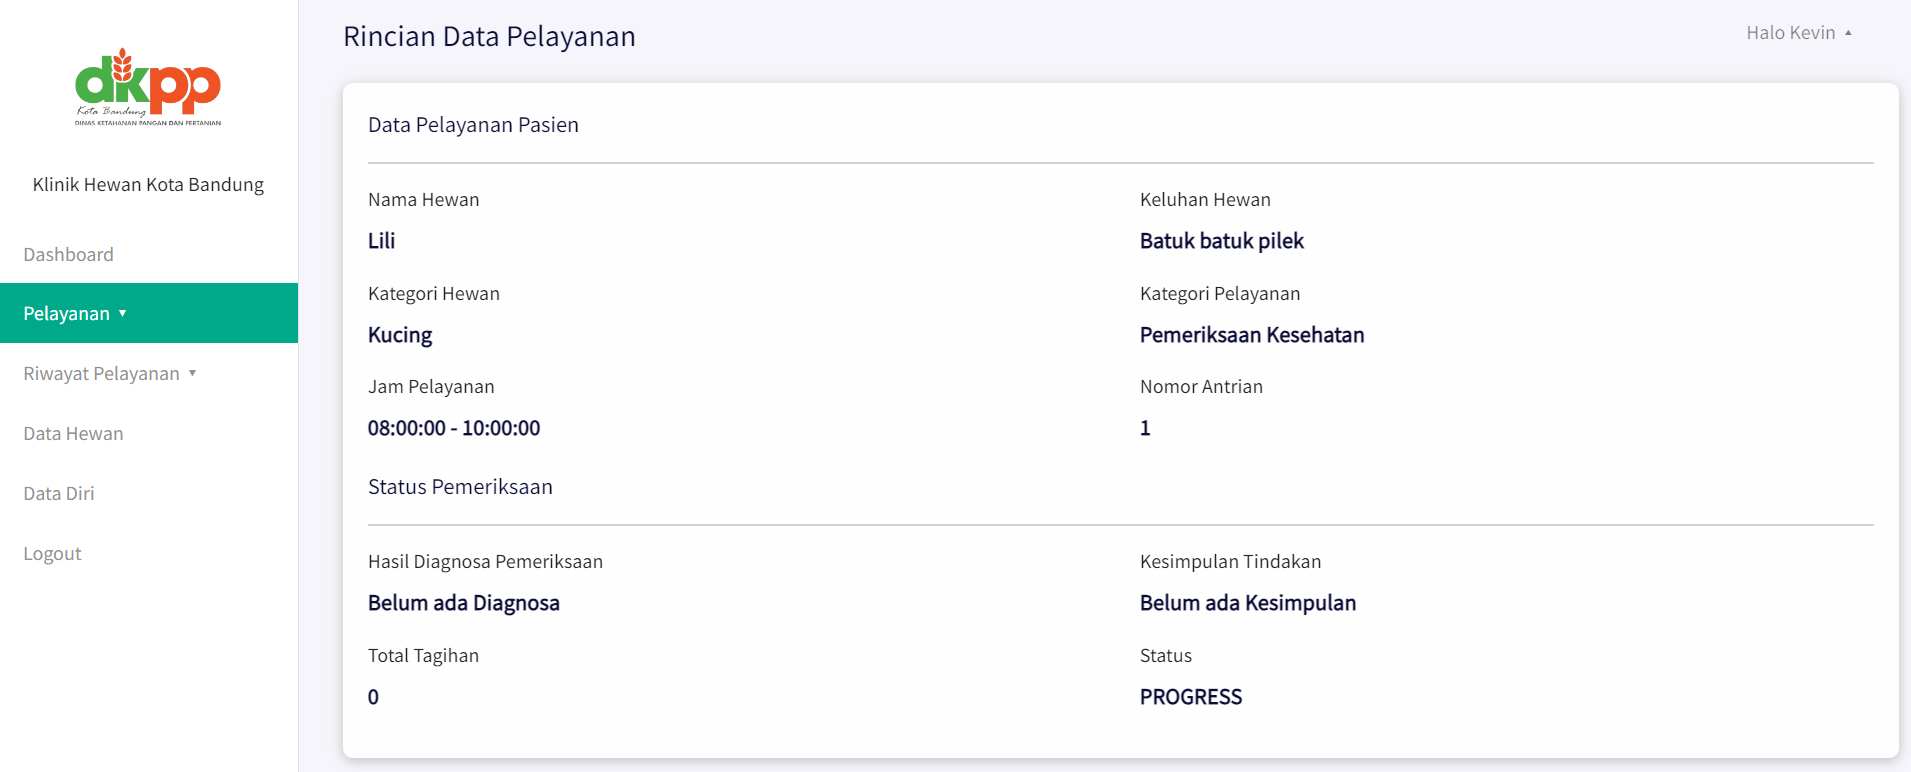Click the Rincian Data Pelayanan page heading
Screen dimensions: 1911x772
(489, 36)
